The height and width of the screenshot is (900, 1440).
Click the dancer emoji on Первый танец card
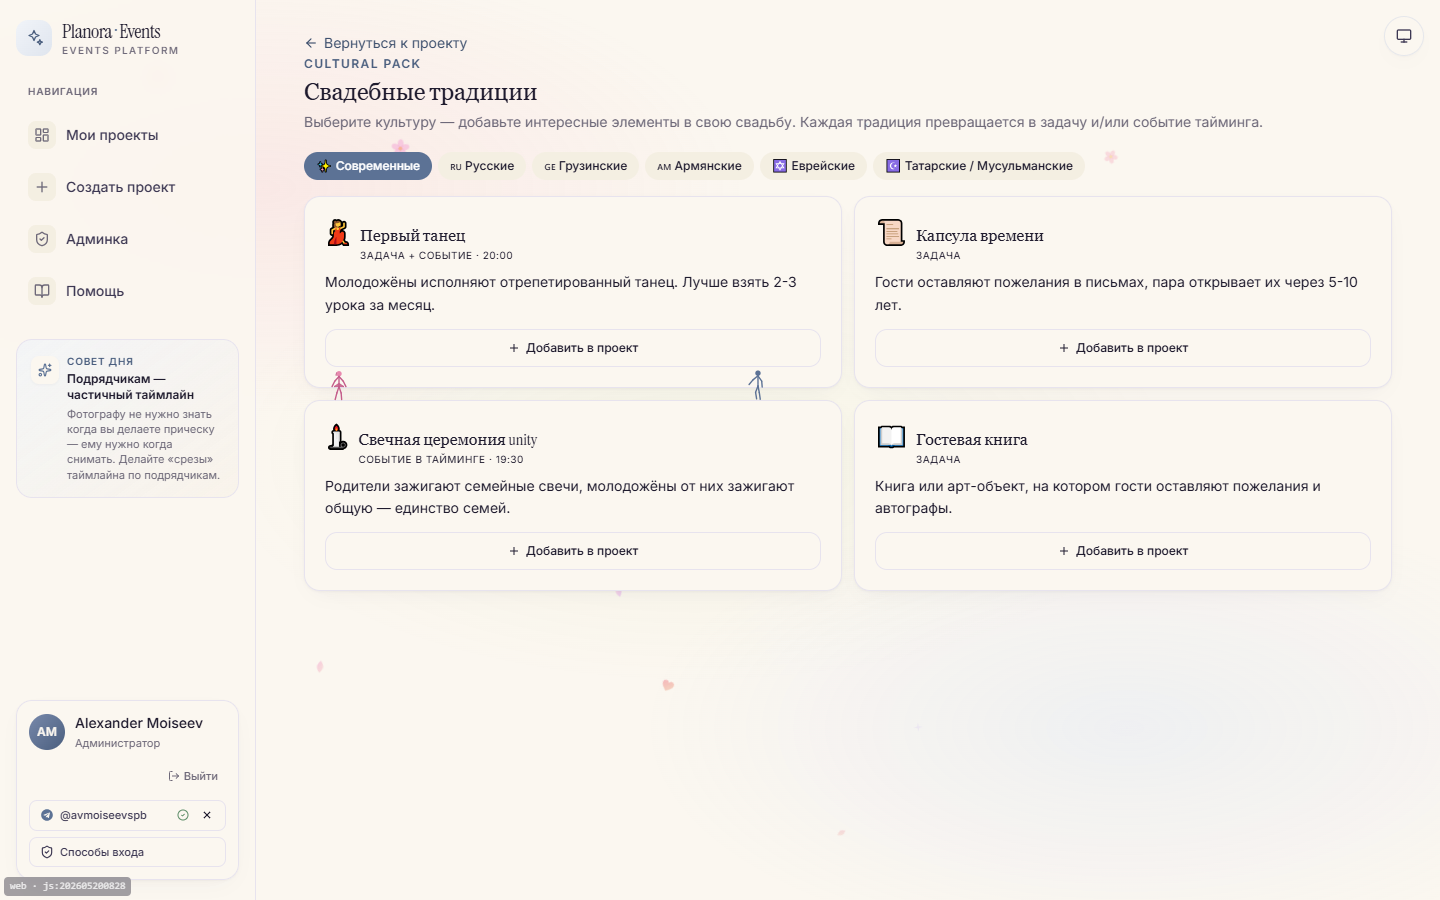[339, 233]
